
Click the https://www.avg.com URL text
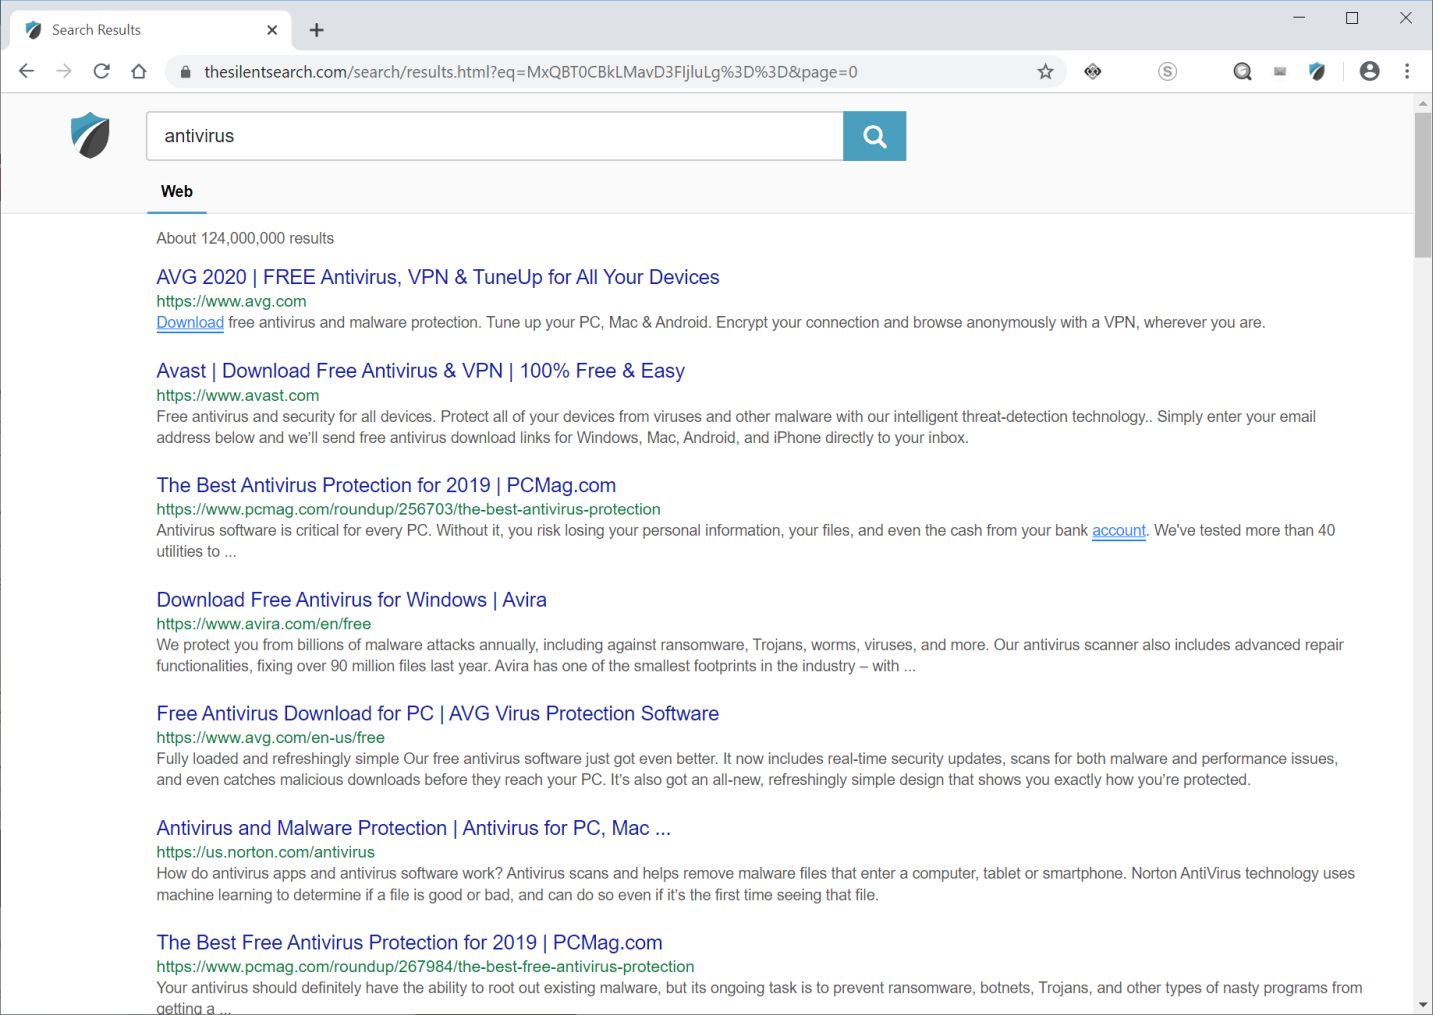pyautogui.click(x=231, y=301)
